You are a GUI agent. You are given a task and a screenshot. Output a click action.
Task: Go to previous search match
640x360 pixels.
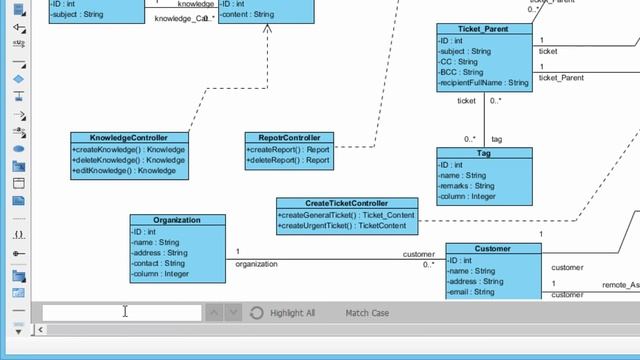[x=214, y=313]
